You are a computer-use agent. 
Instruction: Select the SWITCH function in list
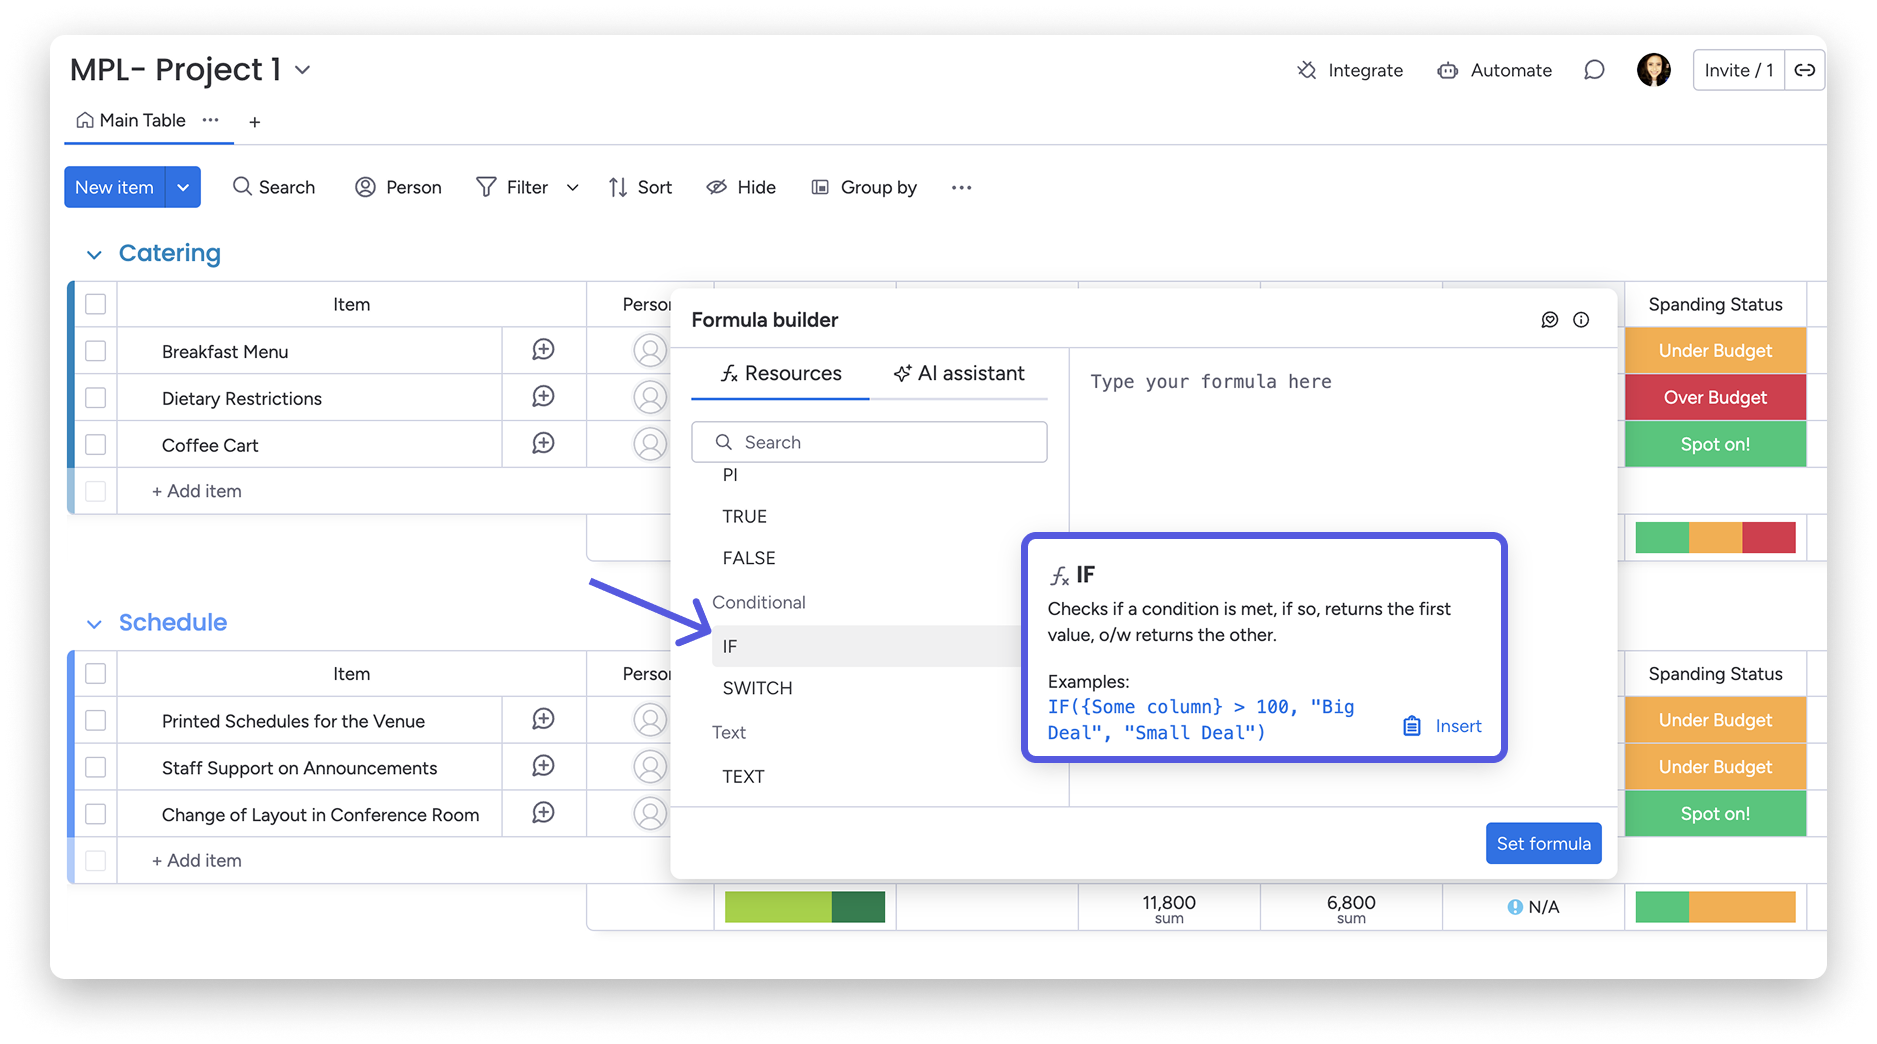[757, 688]
